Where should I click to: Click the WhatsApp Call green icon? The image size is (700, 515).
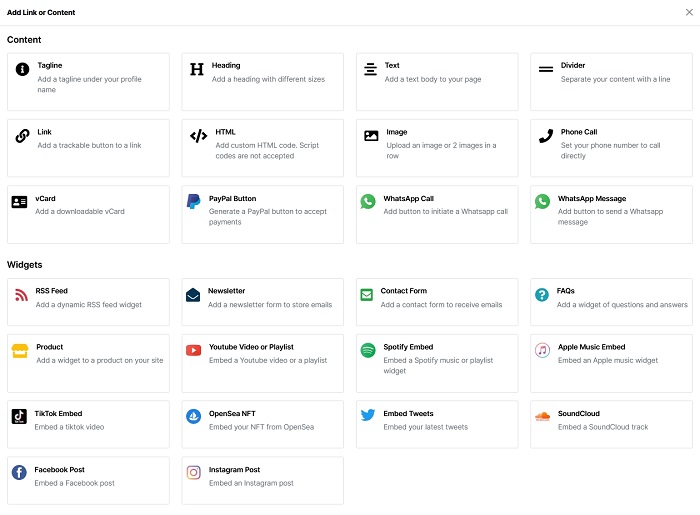[368, 202]
